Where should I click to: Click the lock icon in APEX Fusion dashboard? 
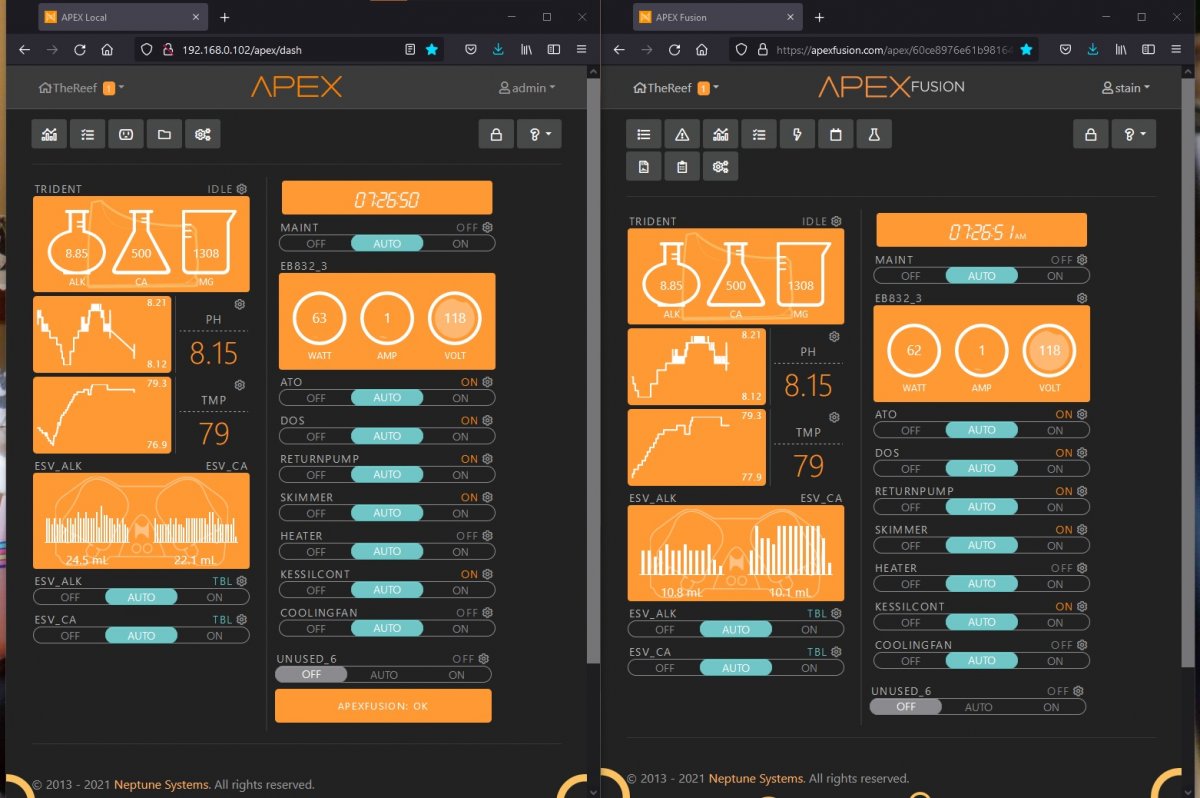(1091, 134)
